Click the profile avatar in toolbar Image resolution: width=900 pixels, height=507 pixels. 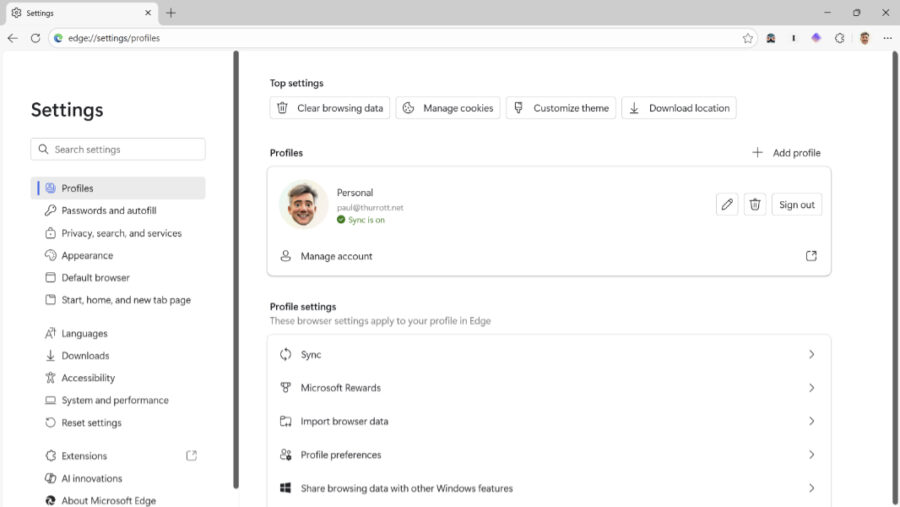(x=864, y=38)
